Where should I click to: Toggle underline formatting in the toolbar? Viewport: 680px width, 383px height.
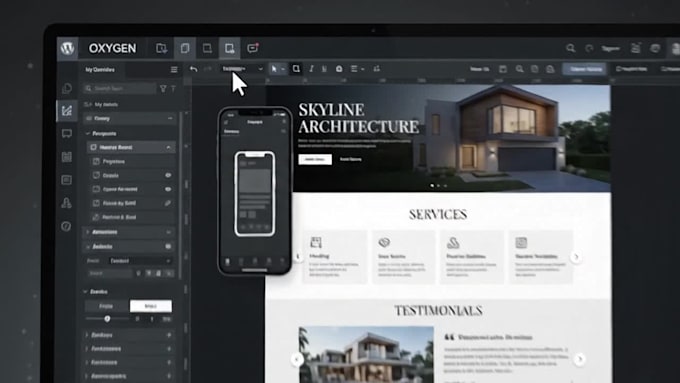[x=324, y=69]
